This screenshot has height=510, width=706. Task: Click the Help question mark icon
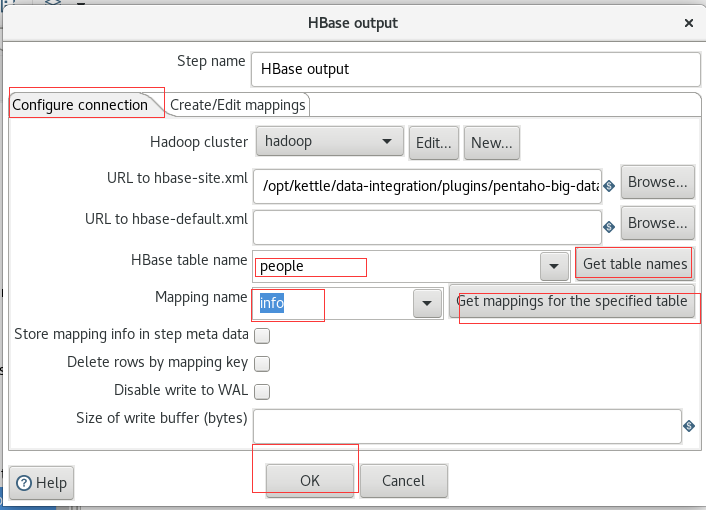pyautogui.click(x=24, y=483)
